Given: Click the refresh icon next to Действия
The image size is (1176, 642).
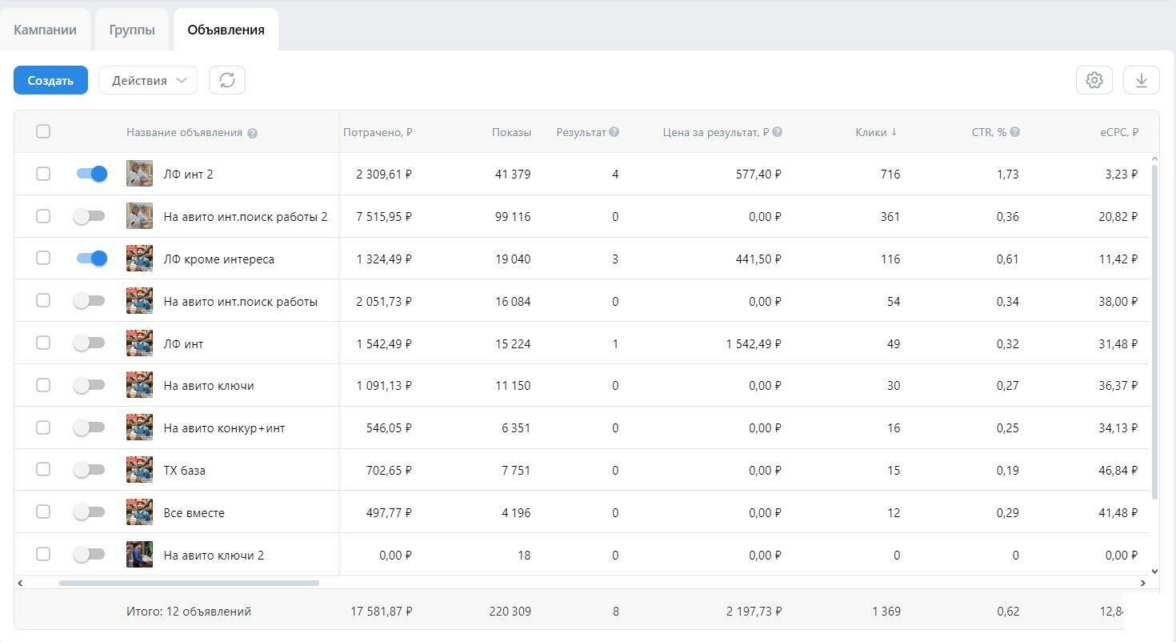Looking at the screenshot, I should [227, 81].
